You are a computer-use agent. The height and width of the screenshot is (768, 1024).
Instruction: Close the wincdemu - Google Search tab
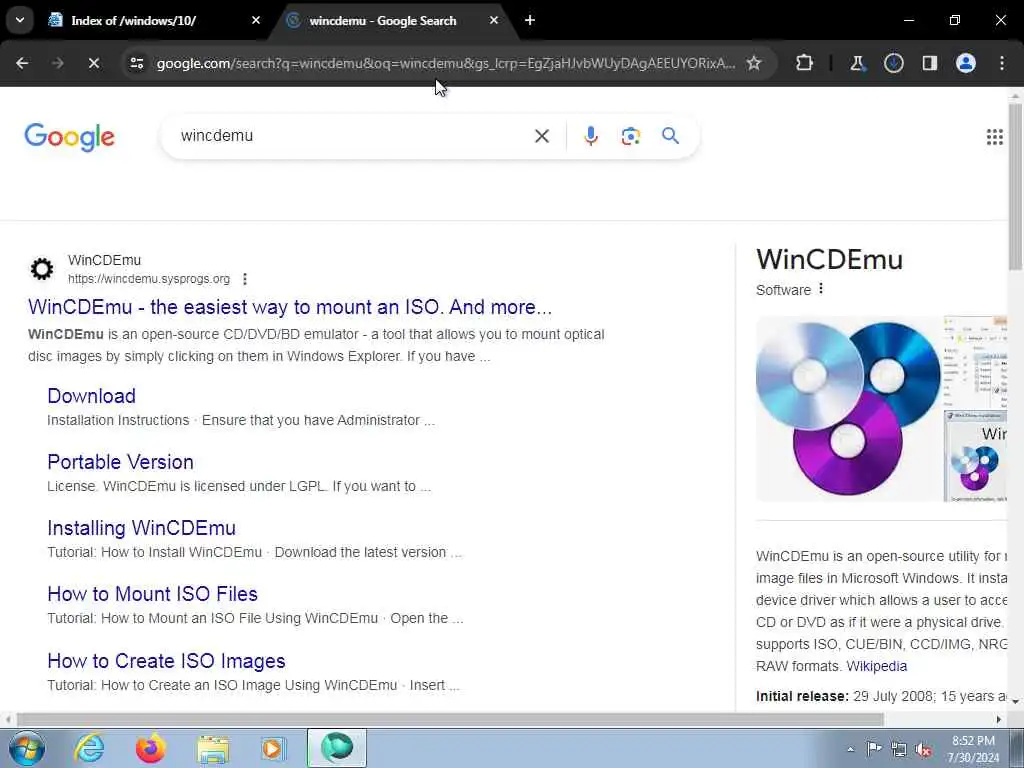click(x=494, y=20)
